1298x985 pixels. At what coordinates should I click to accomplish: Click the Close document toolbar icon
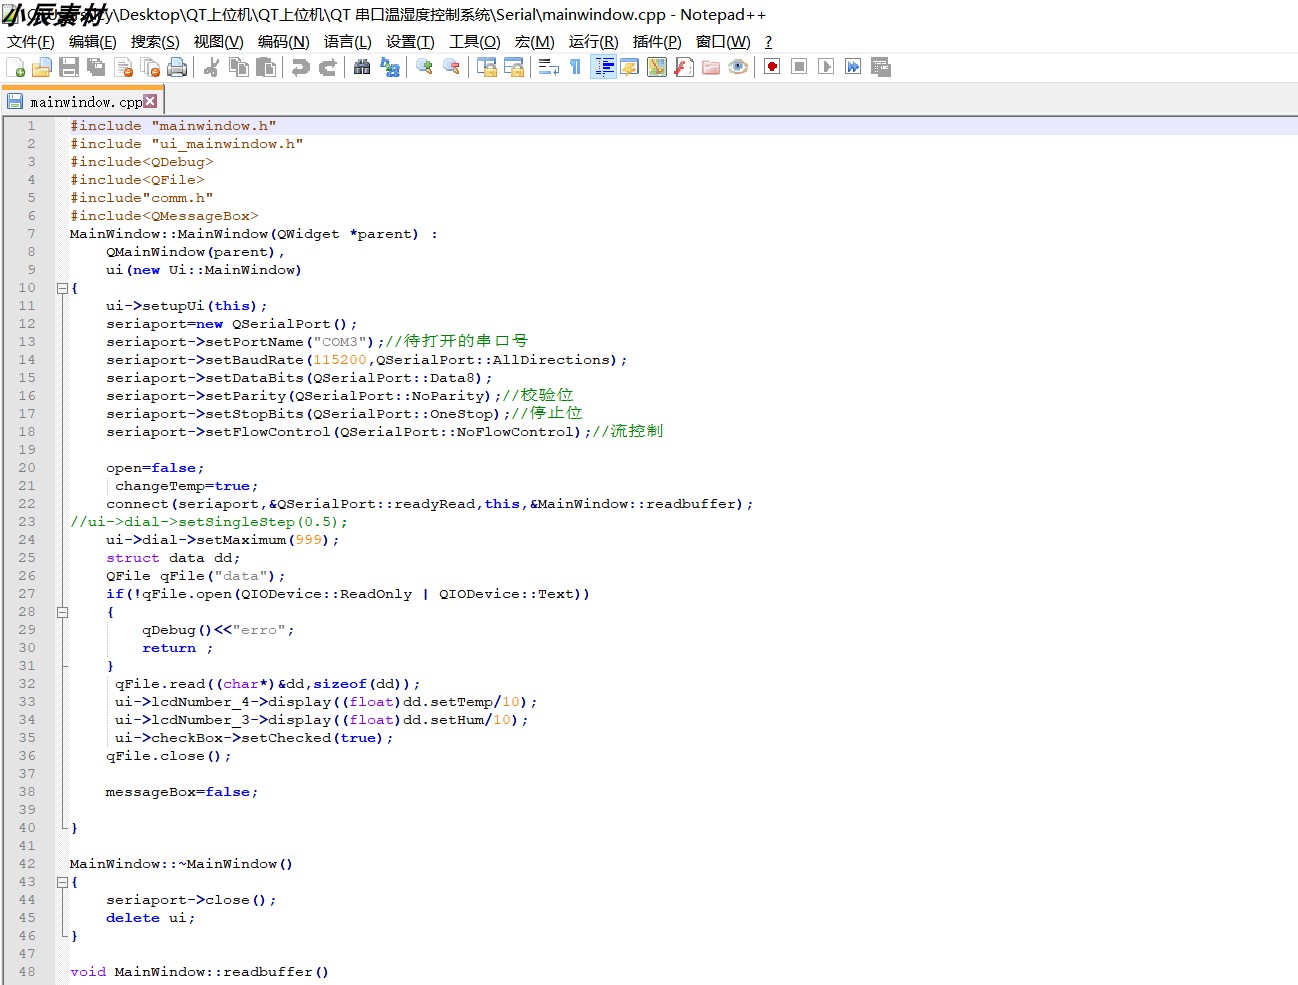[x=124, y=67]
